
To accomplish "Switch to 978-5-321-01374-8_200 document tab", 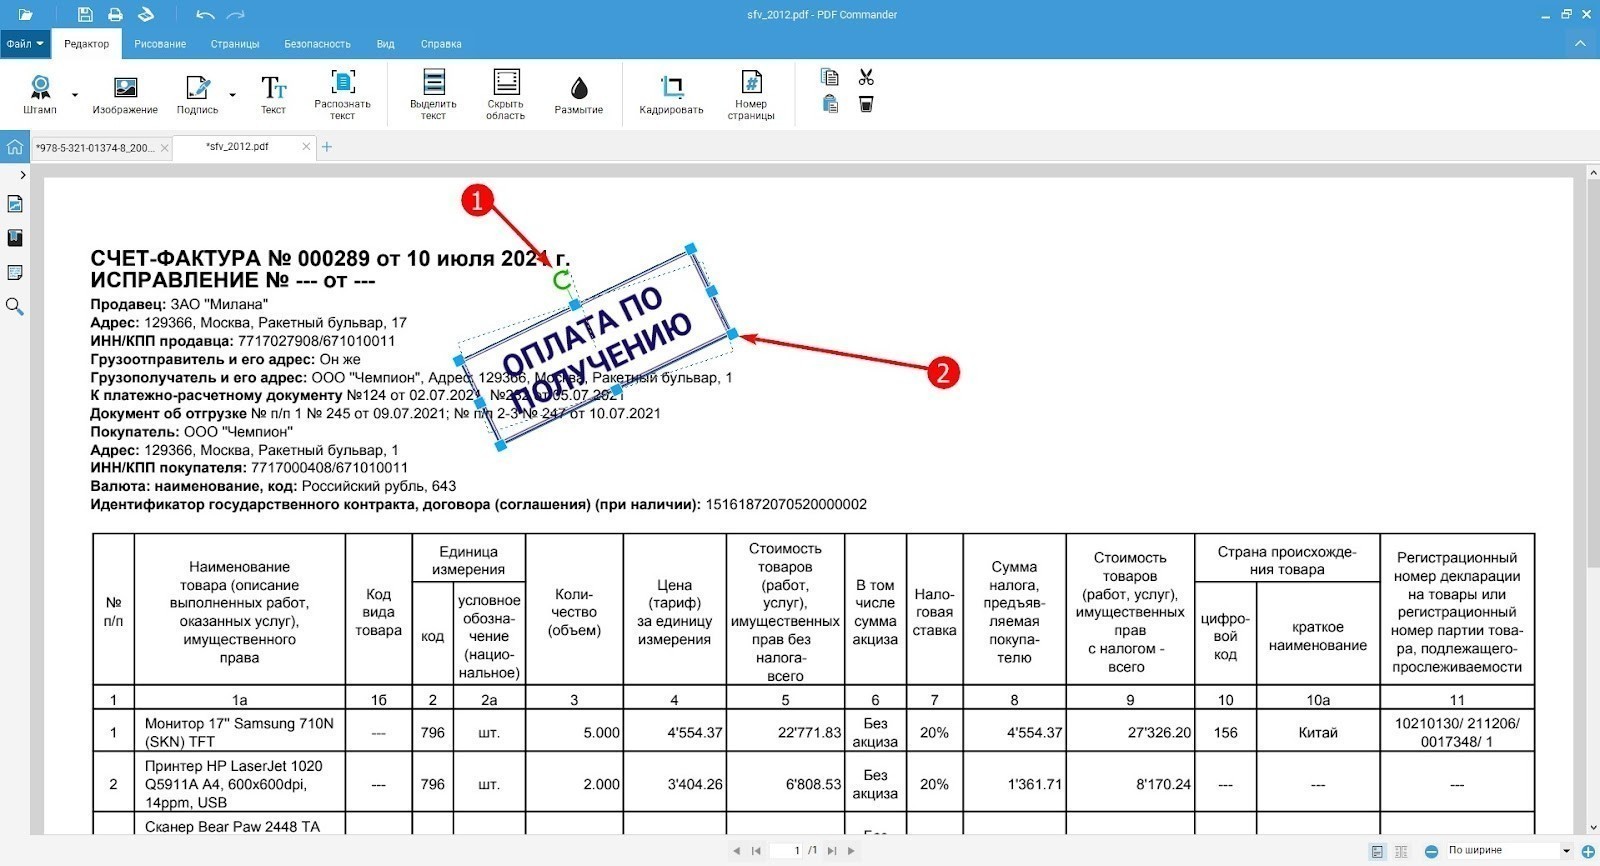I will pyautogui.click(x=95, y=148).
